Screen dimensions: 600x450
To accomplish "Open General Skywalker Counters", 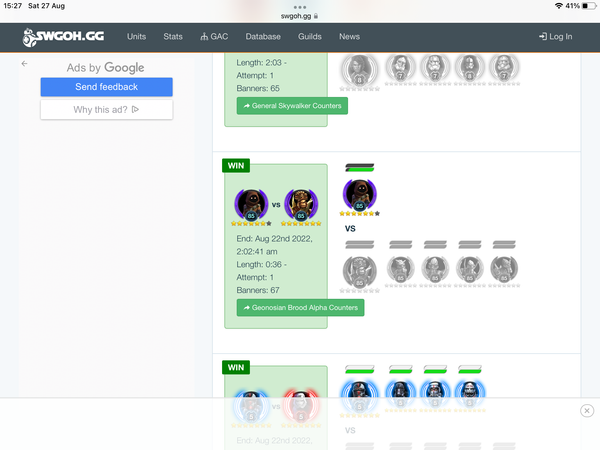I will (x=292, y=106).
